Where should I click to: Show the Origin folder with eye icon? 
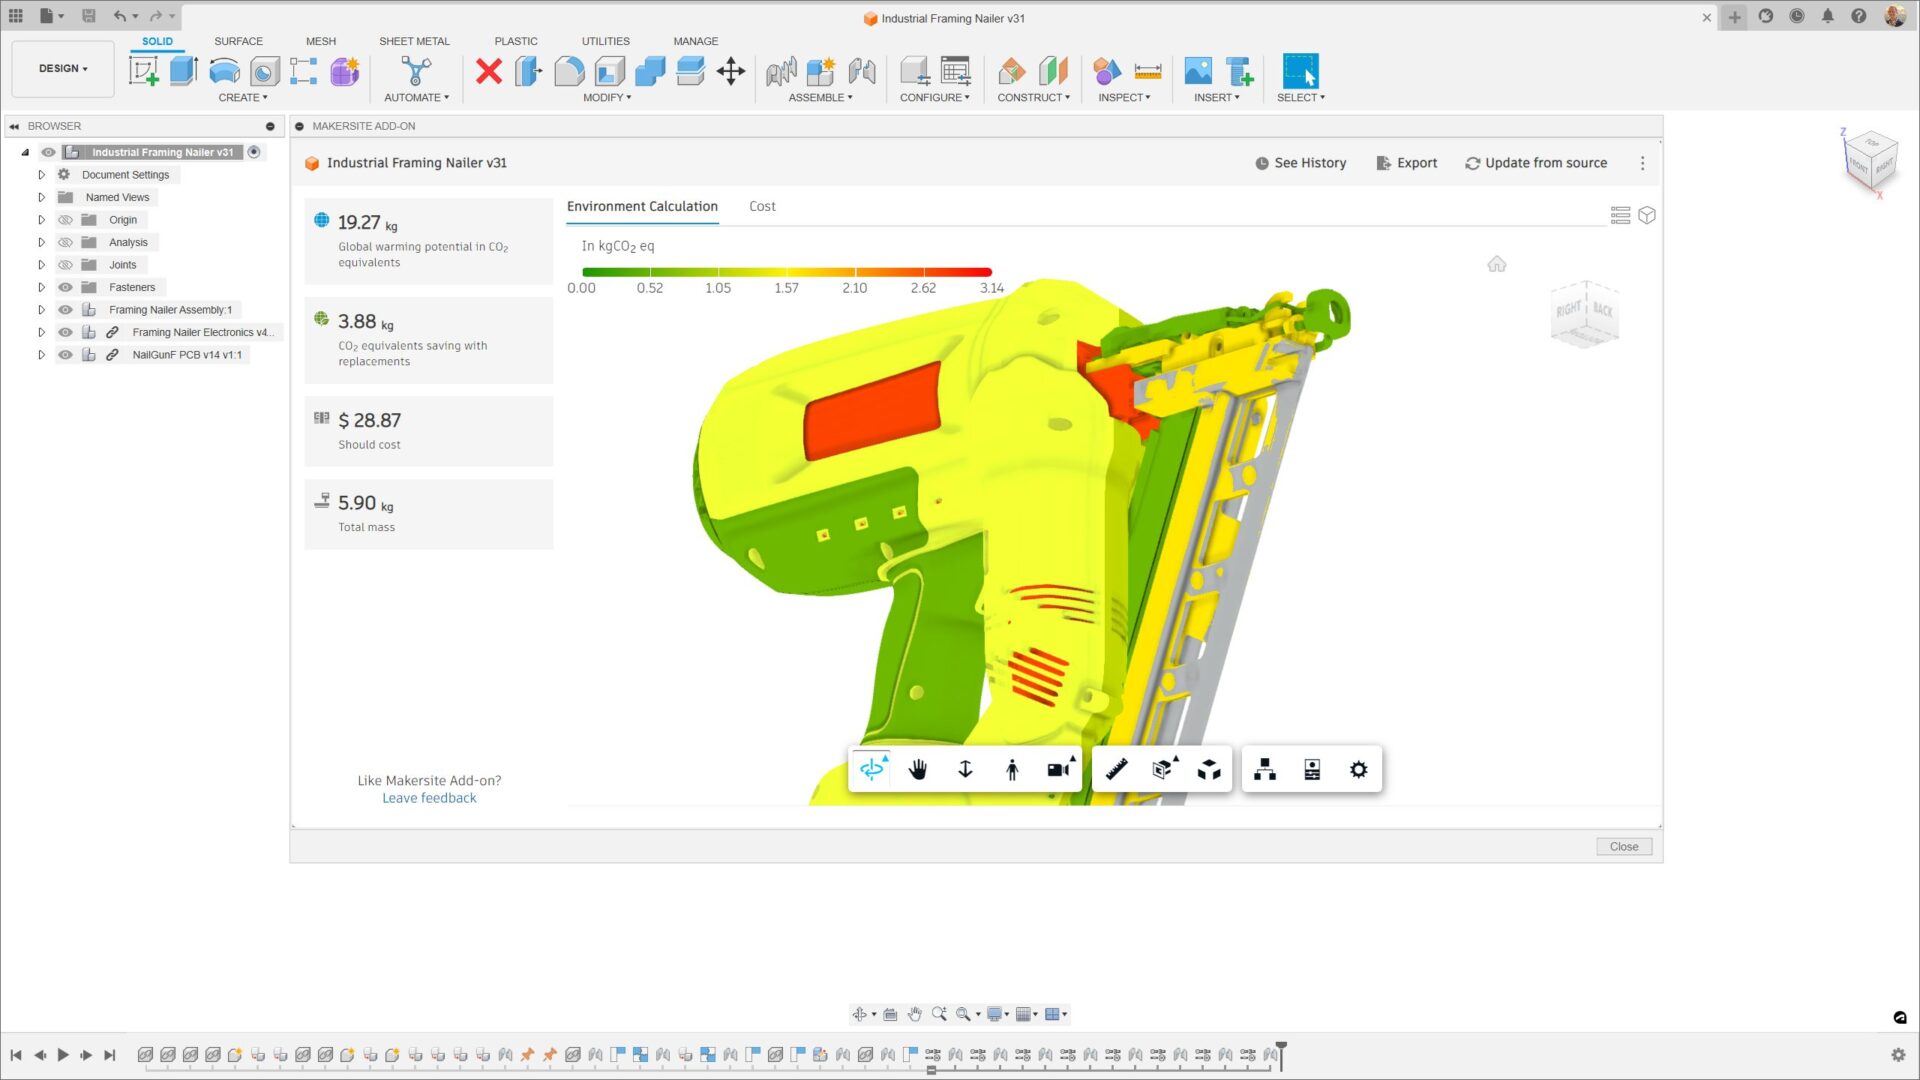pos(66,220)
